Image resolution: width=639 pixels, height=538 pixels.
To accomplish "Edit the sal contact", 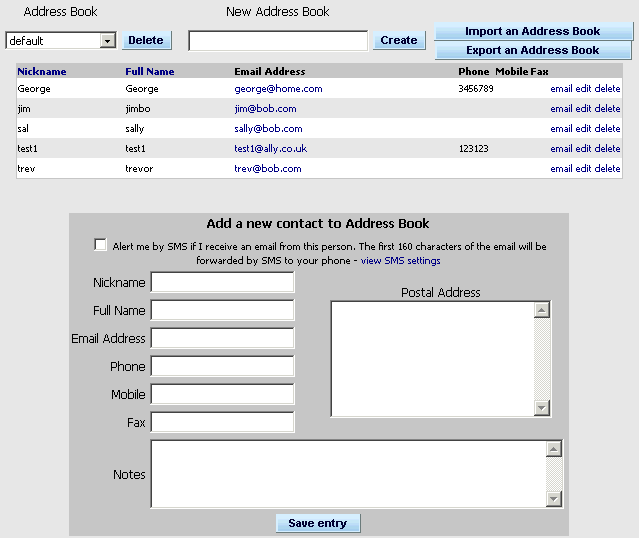I will [583, 129].
